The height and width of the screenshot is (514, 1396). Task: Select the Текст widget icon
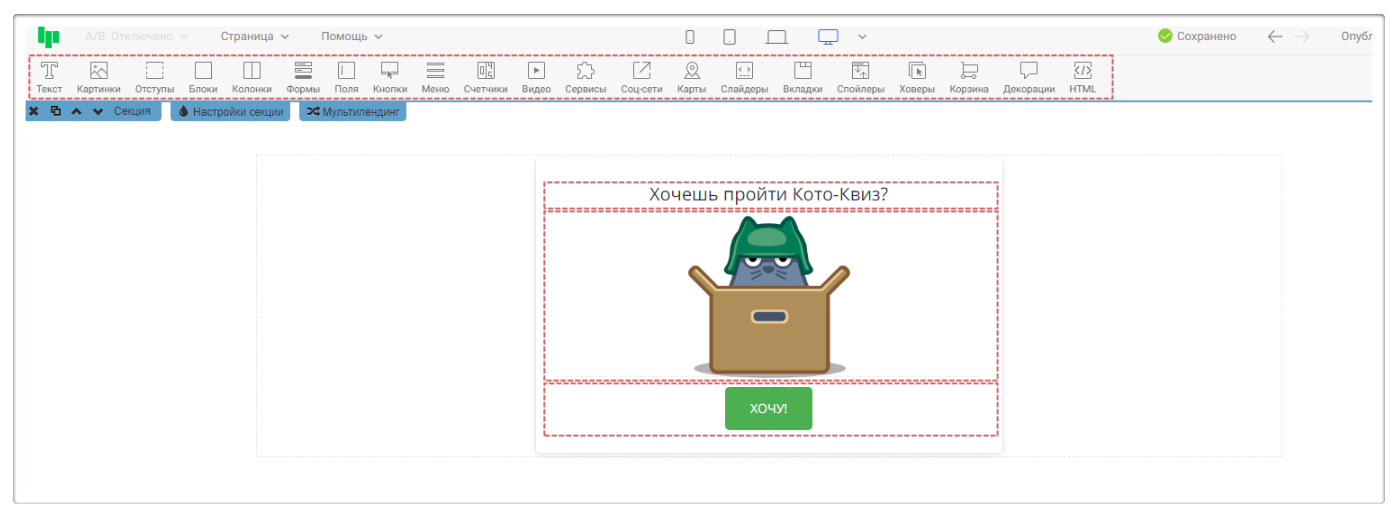(x=49, y=71)
